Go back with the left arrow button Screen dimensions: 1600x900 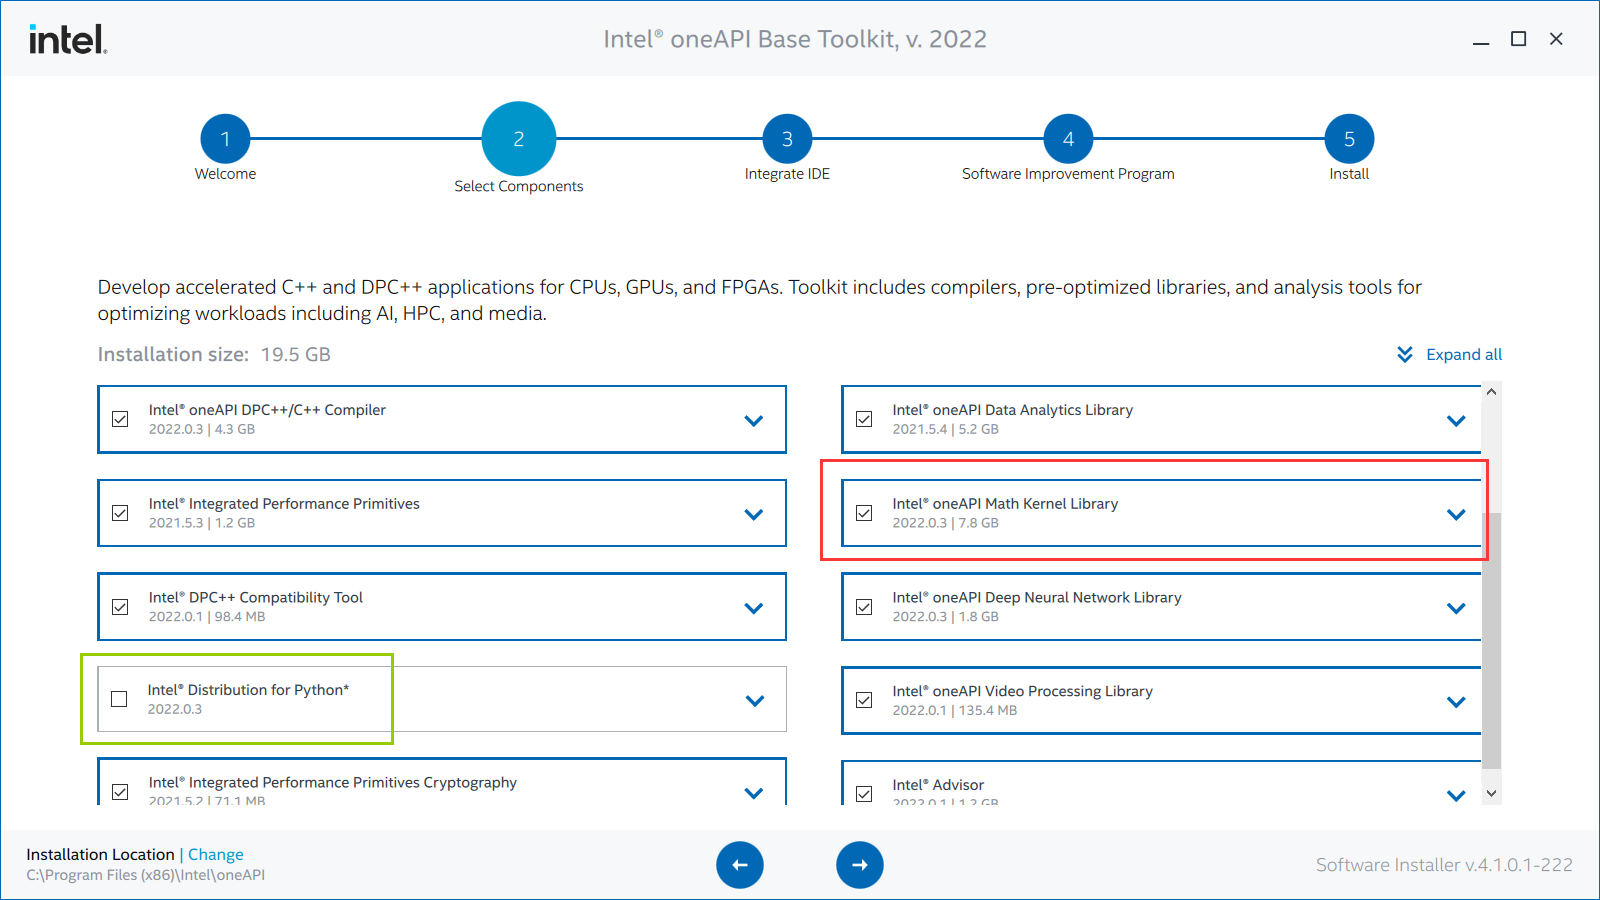click(740, 865)
